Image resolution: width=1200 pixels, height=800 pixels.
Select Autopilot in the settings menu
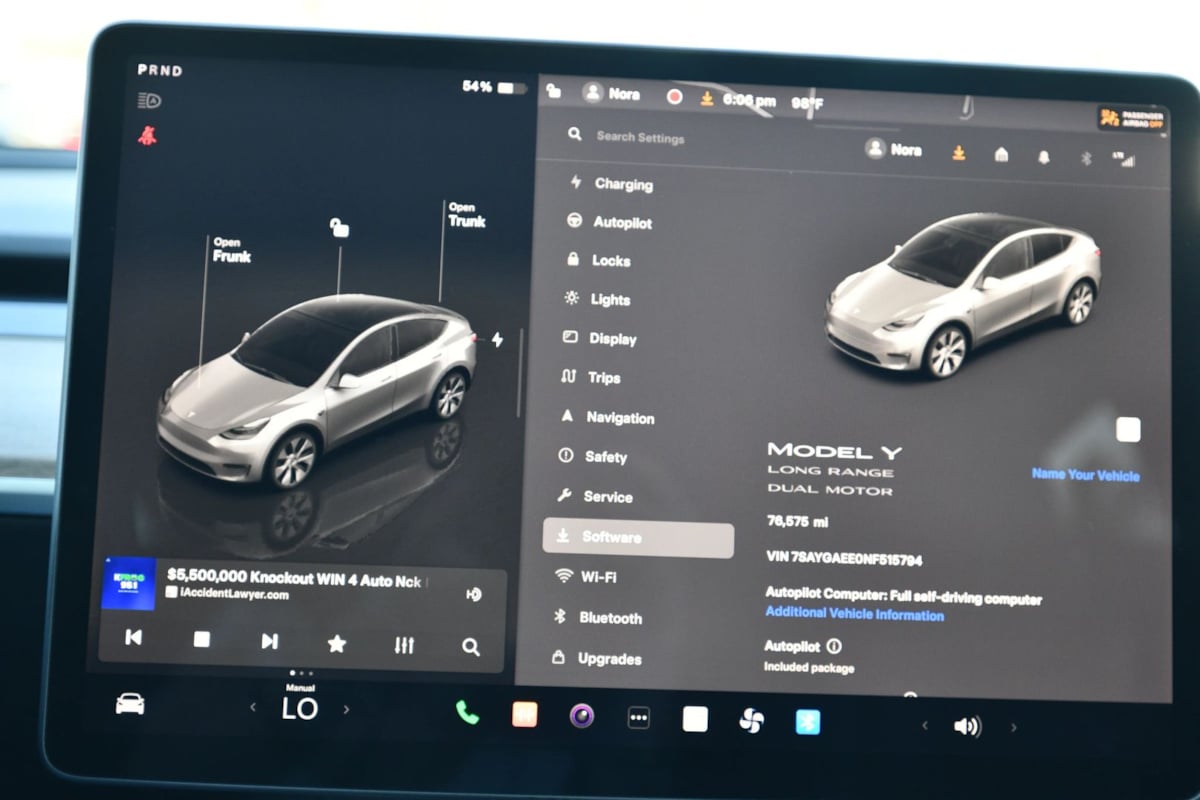(621, 223)
